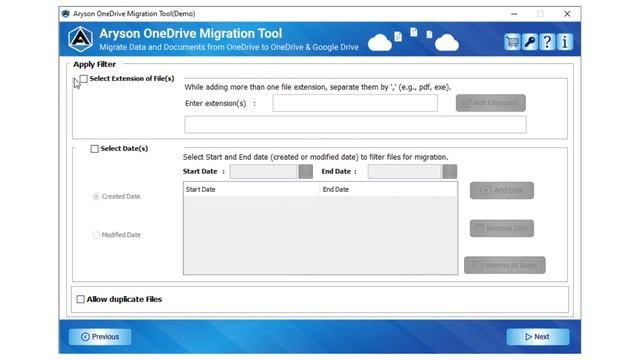The width and height of the screenshot is (640, 360).
Task: Proceed with the Next button
Action: 538,337
